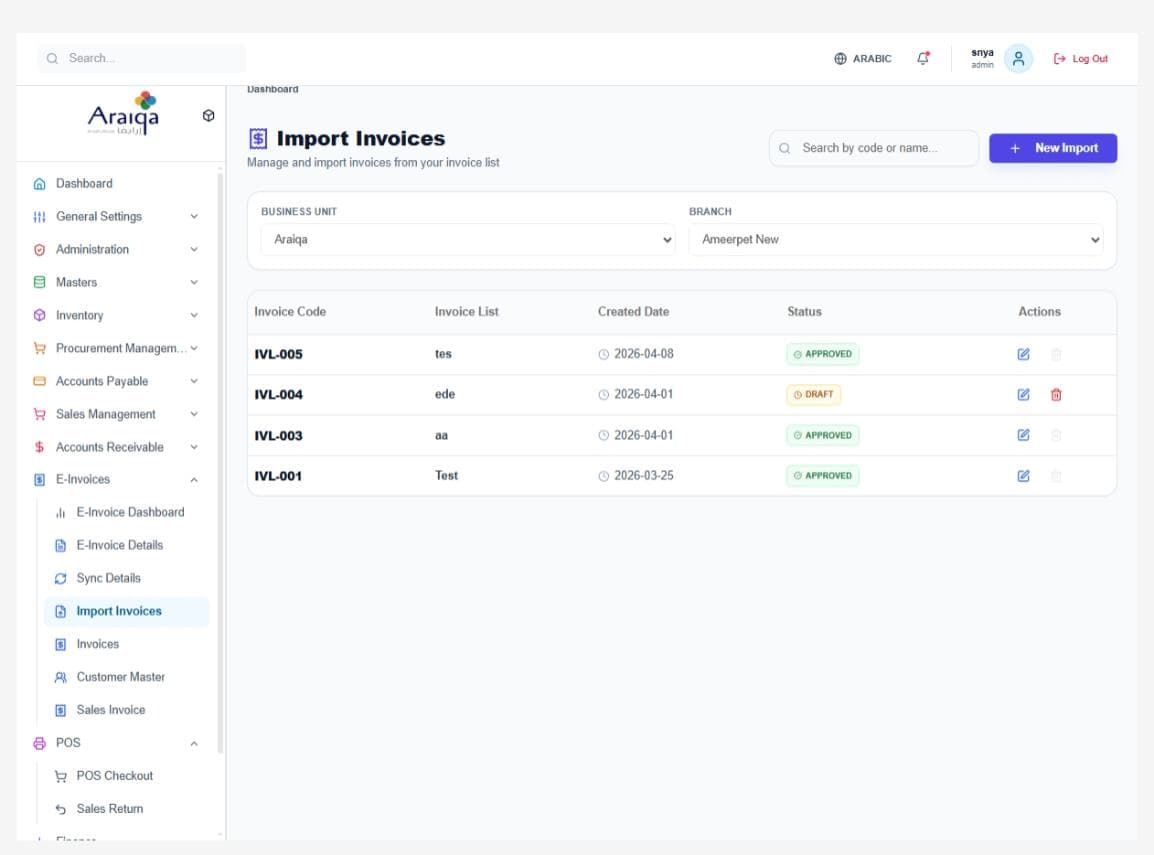
Task: Open notifications bell icon
Action: coord(923,58)
